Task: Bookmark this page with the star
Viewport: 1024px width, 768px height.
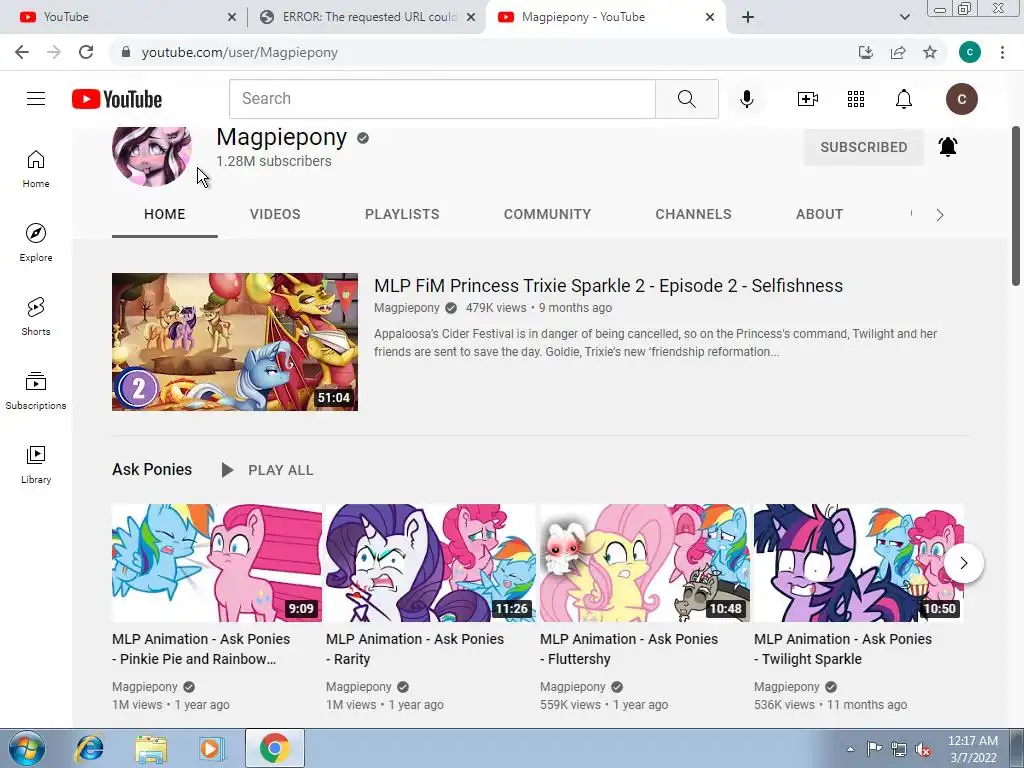Action: tap(930, 52)
